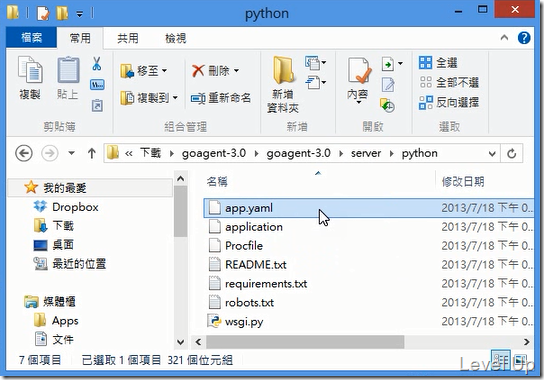Open the File (檔案) tab

(x=31, y=37)
